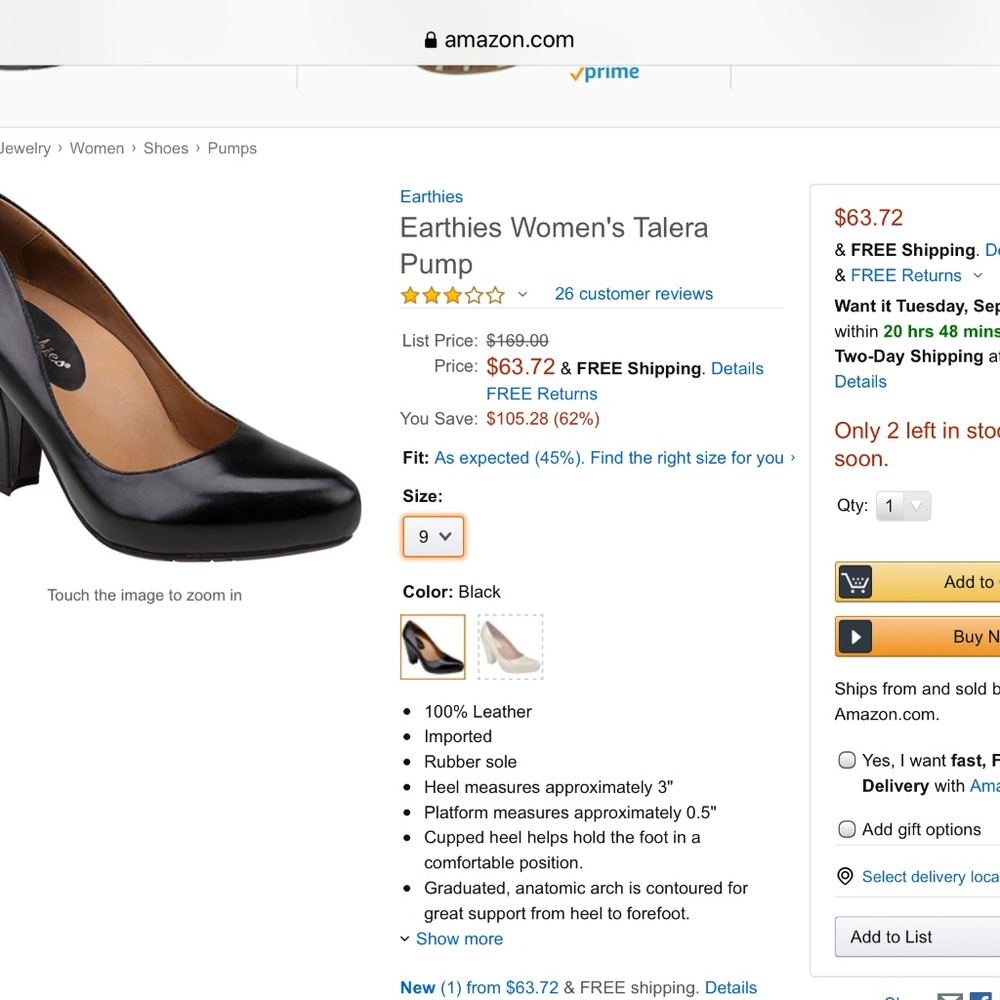This screenshot has height=1000, width=1000.
Task: Click the Prime logo at top
Action: pos(604,73)
